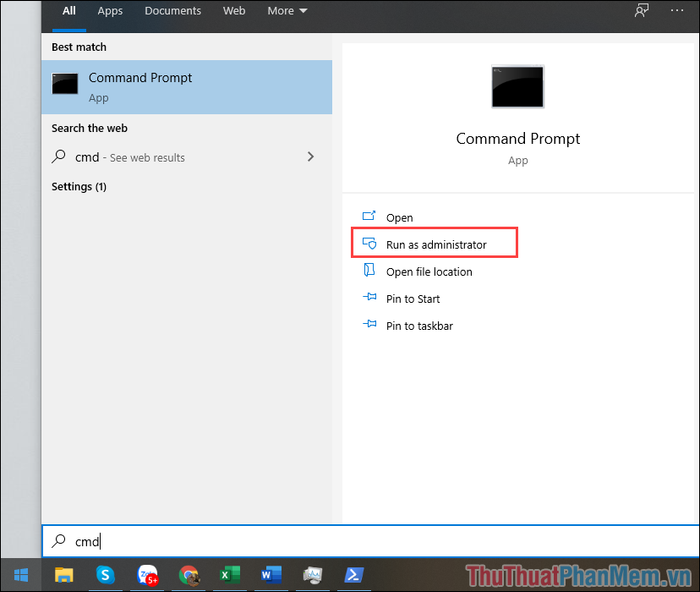Select Run as administrator

435,244
